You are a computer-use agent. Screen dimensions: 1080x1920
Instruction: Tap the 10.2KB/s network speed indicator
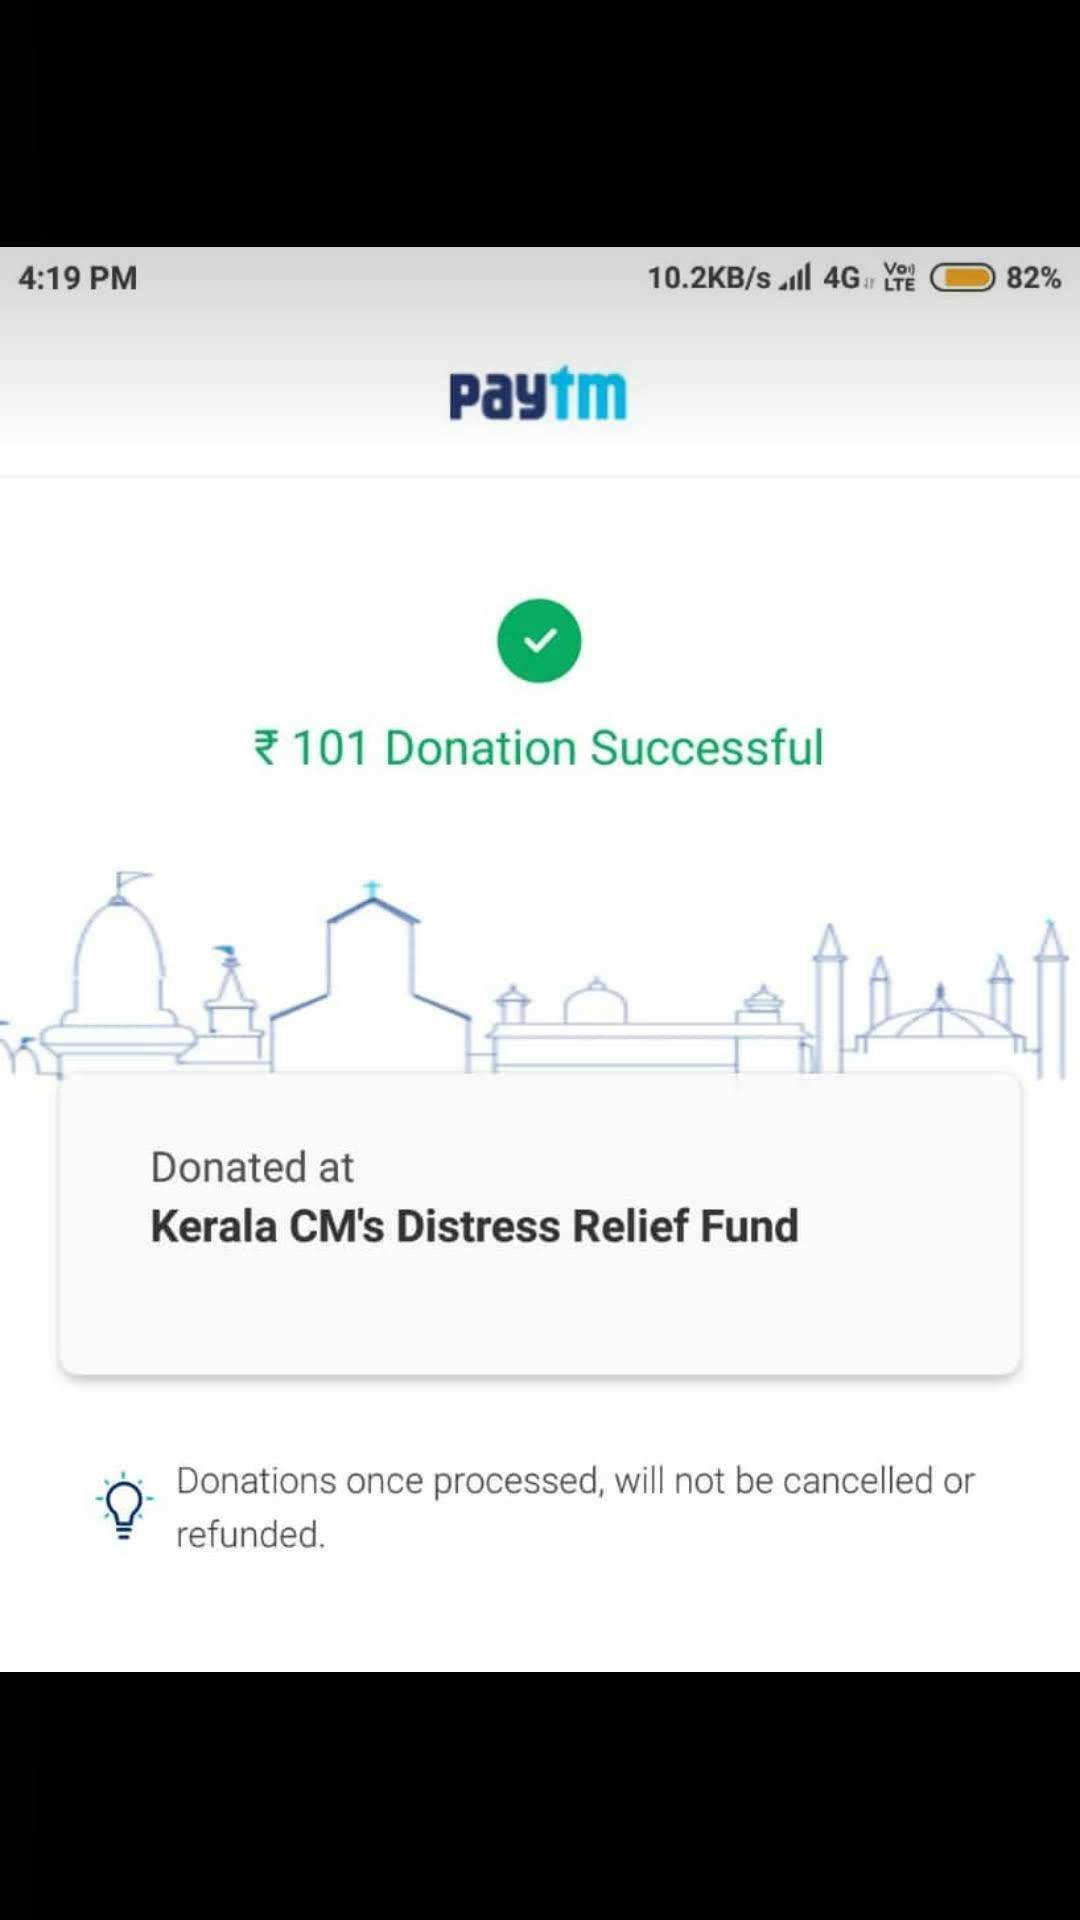[708, 277]
